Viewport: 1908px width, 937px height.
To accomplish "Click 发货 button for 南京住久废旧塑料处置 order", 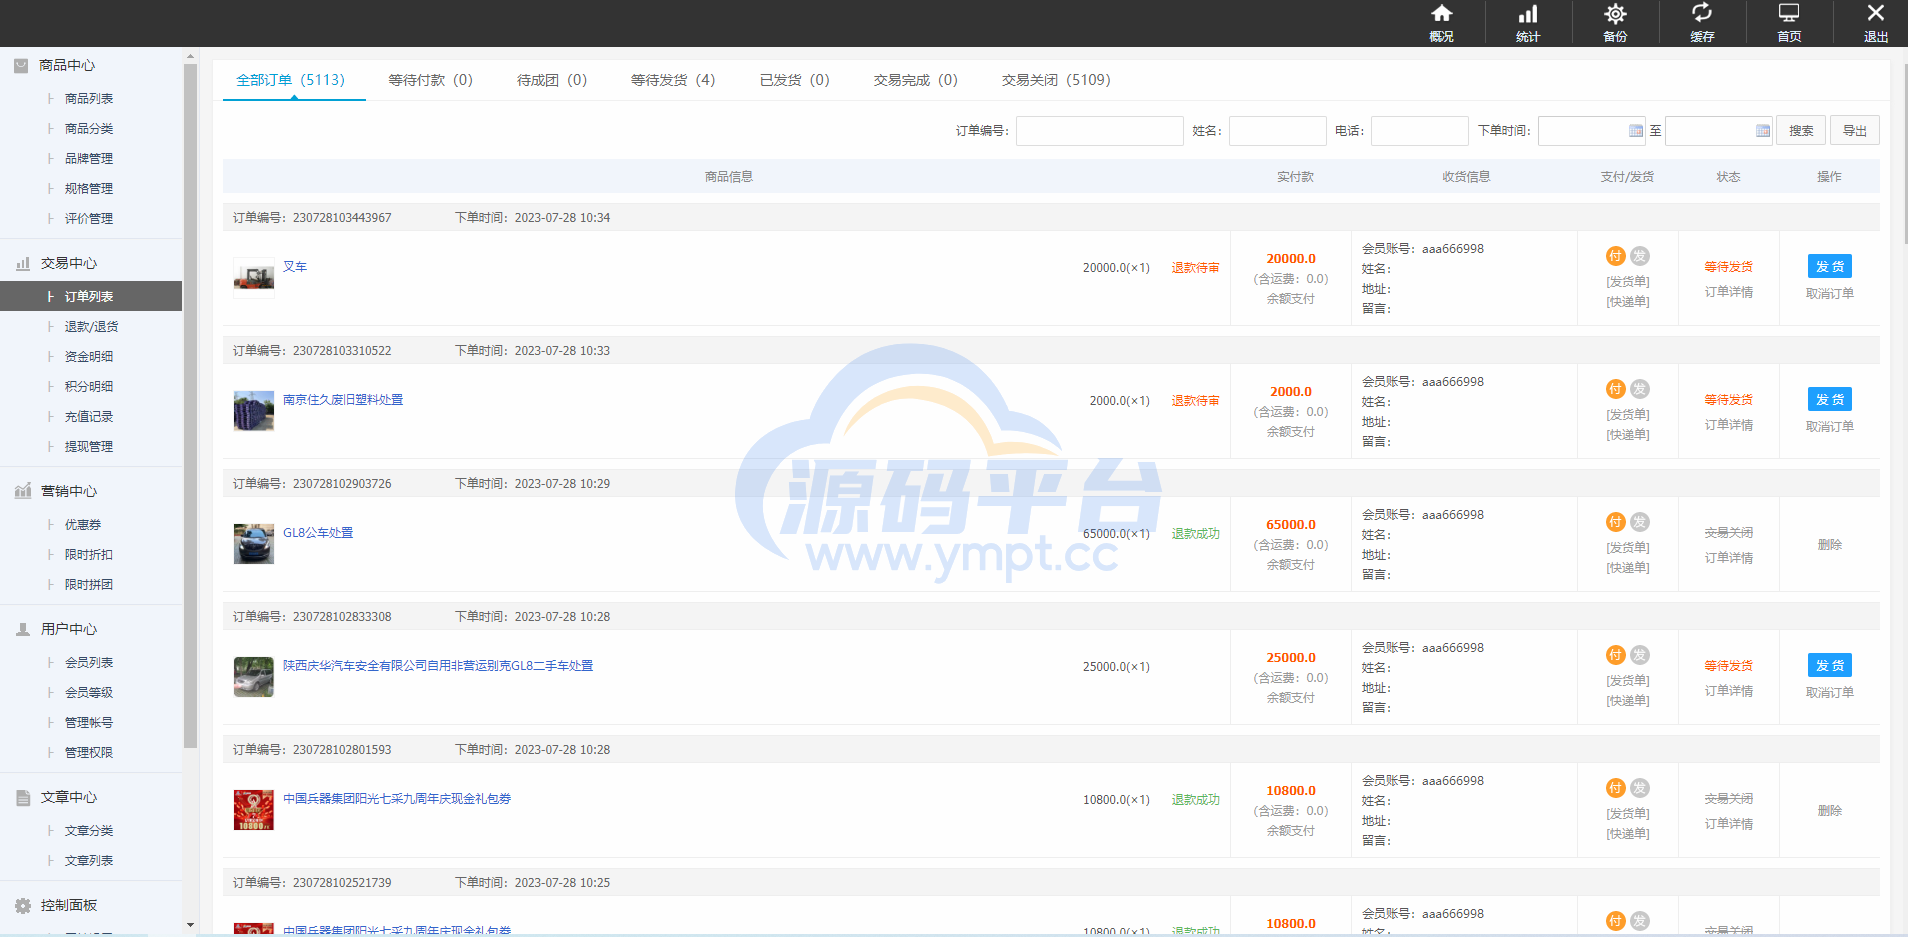I will [1830, 399].
